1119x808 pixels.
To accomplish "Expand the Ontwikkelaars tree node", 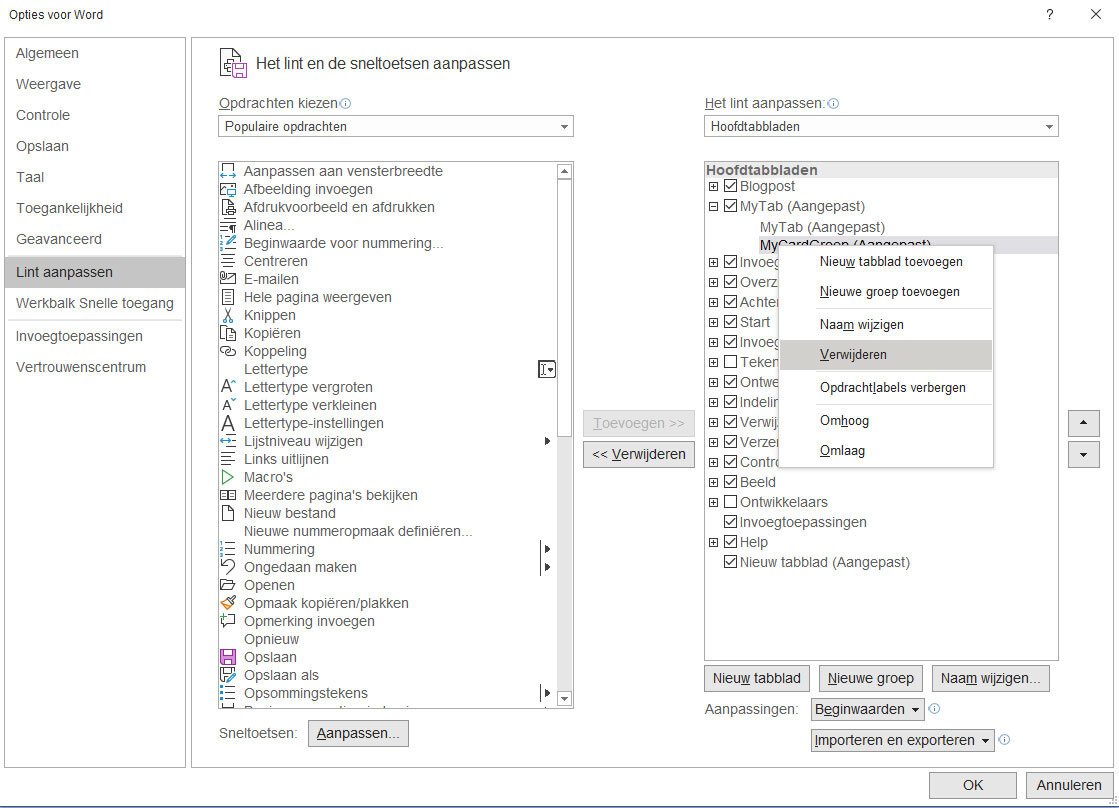I will 713,502.
